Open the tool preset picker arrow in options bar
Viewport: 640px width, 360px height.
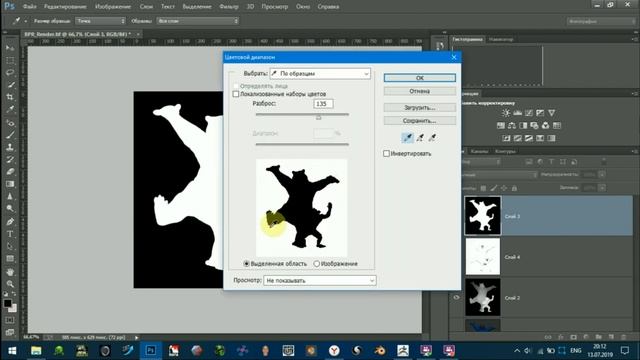click(25, 21)
